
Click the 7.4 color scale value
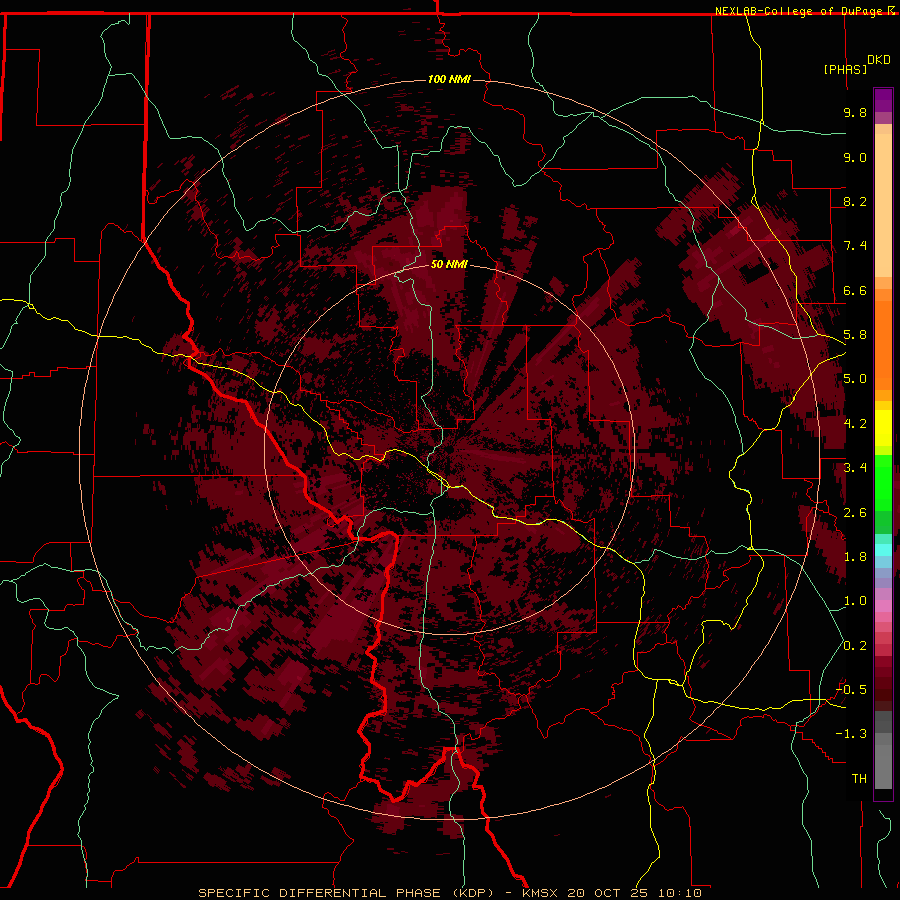tap(855, 246)
